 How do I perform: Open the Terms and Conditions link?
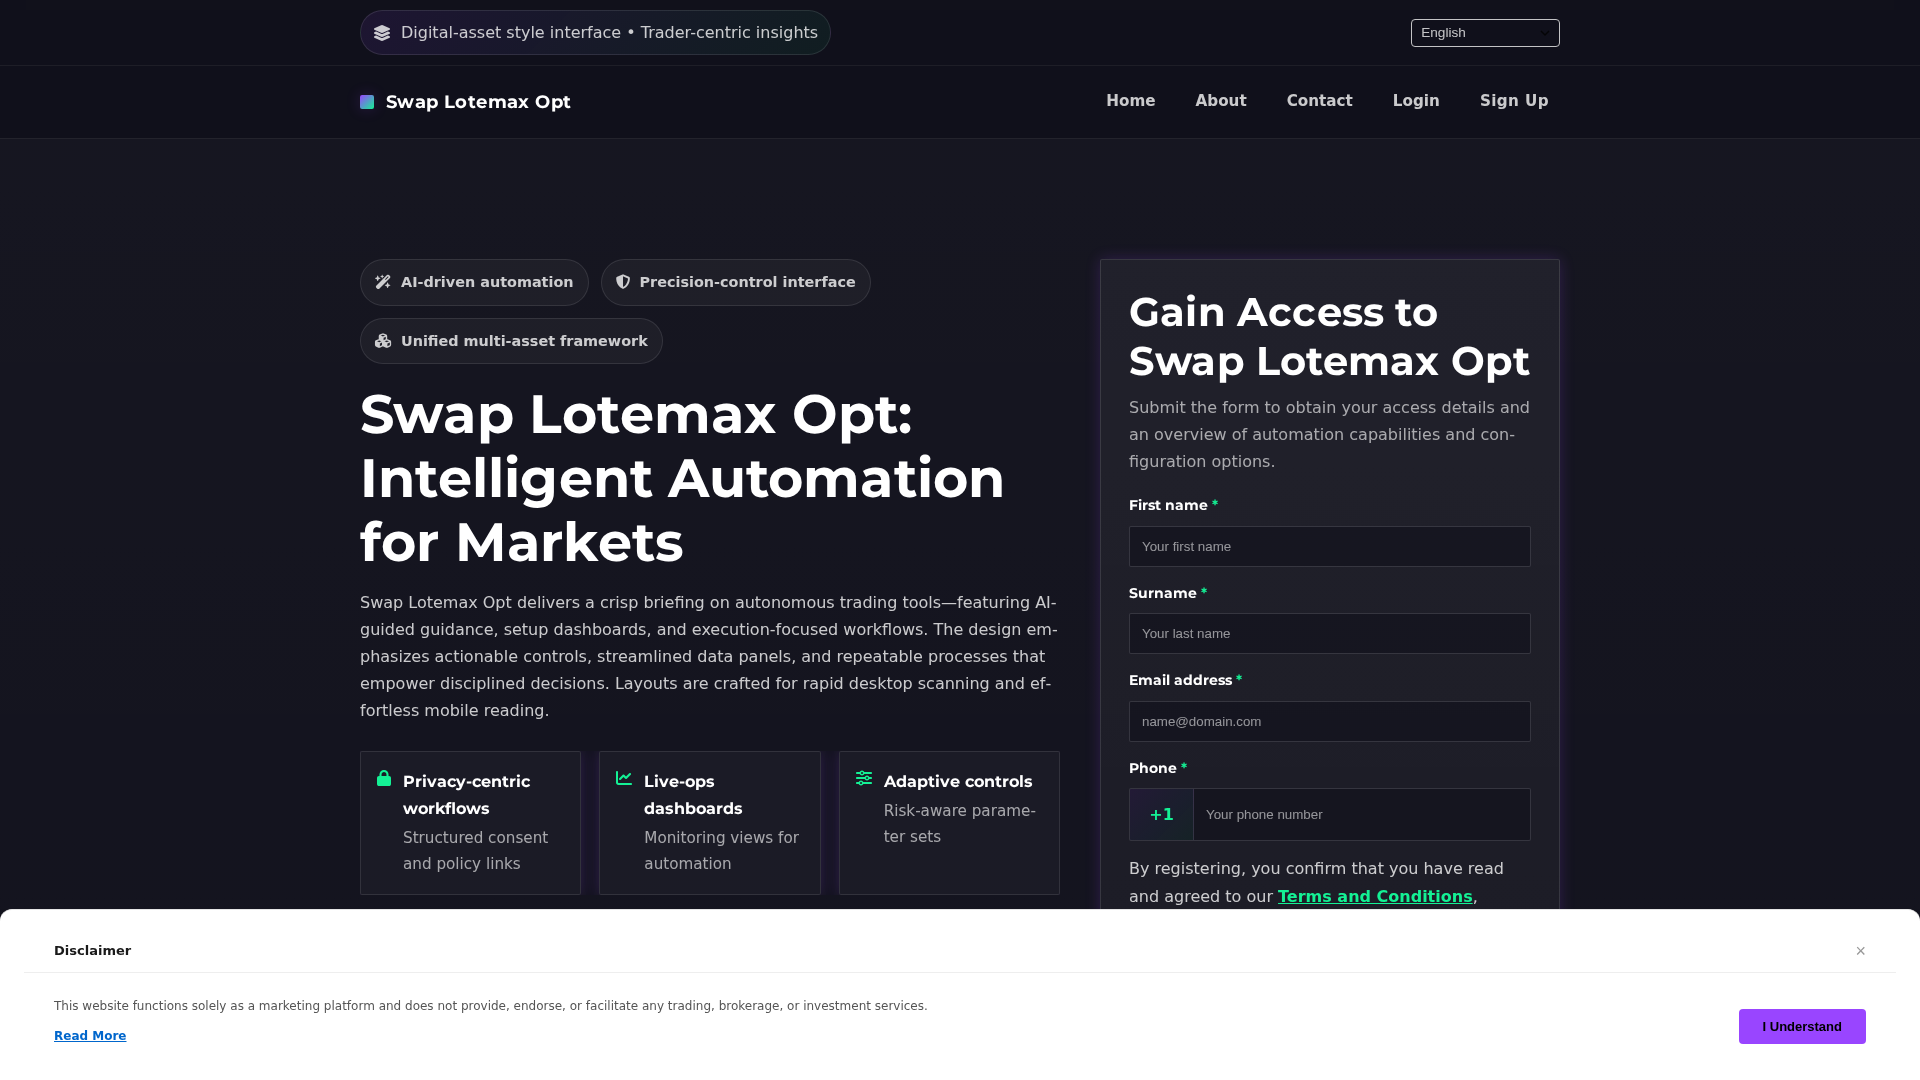coord(1375,896)
